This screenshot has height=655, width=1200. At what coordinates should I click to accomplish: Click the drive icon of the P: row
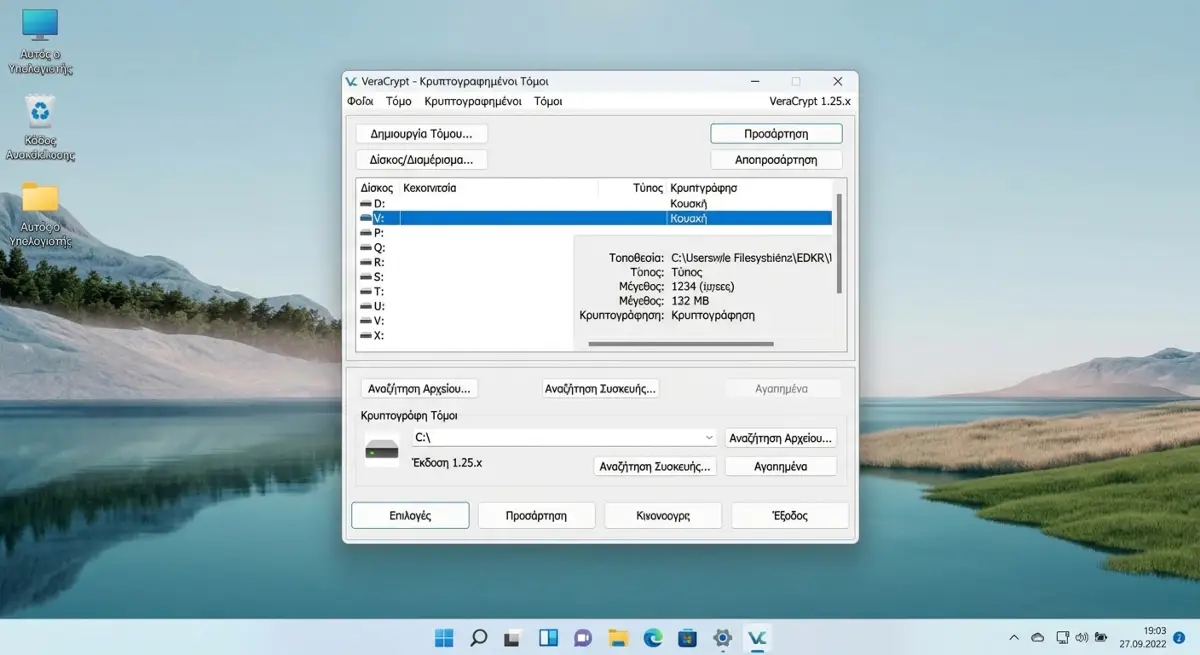point(366,233)
